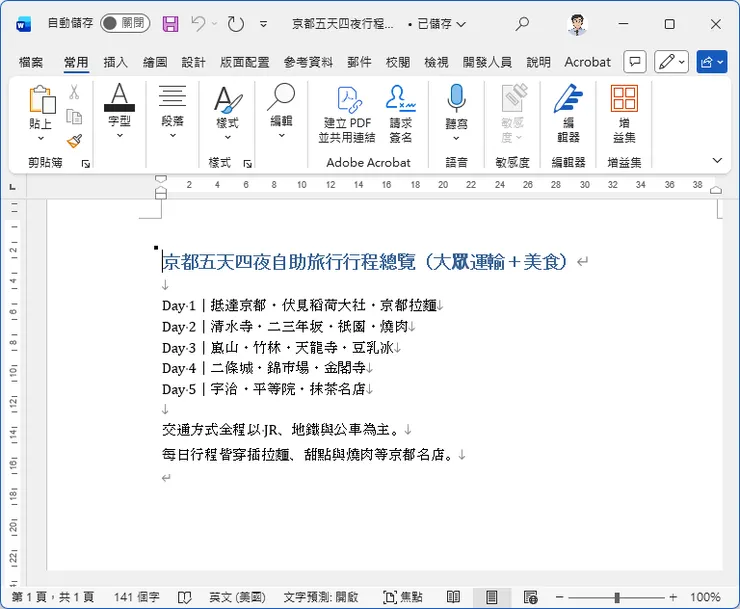The height and width of the screenshot is (609, 740).
Task: Click the blue Share button
Action: [712, 62]
